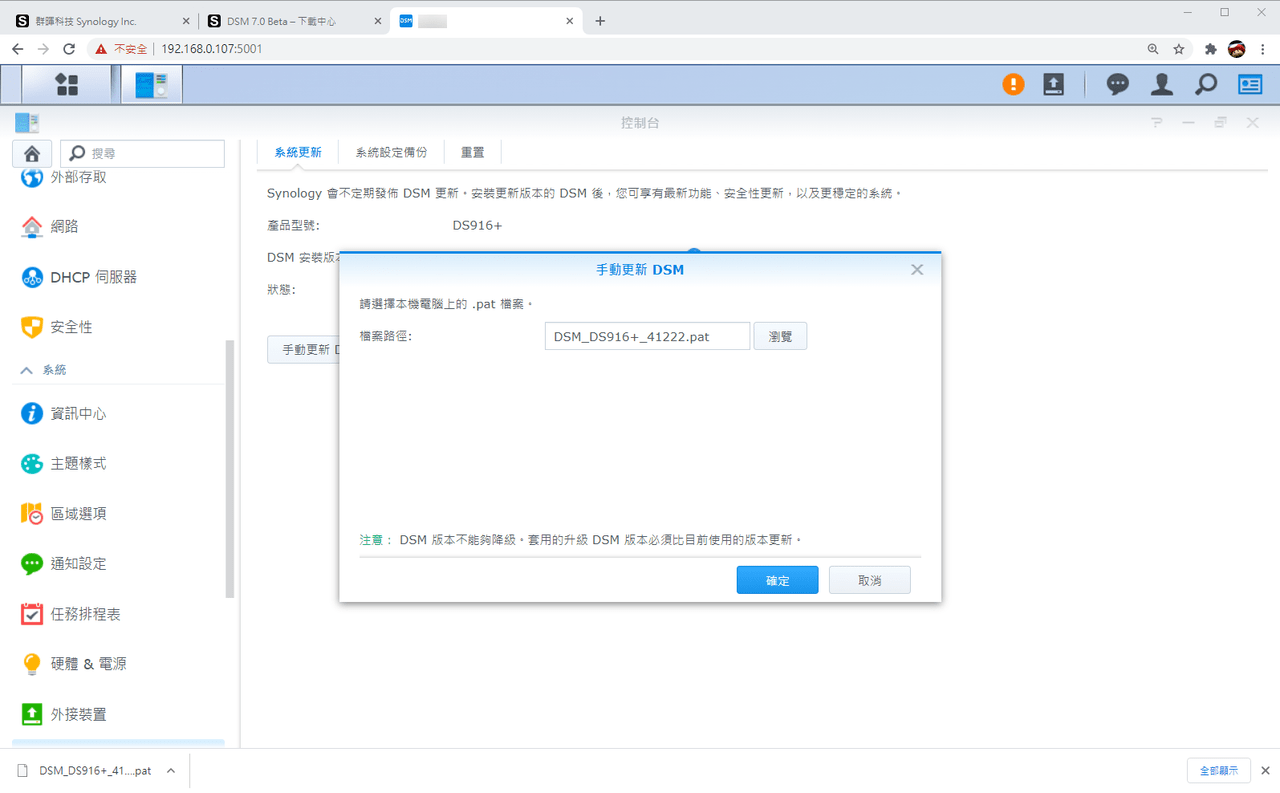Open the widgets panel icon
The width and height of the screenshot is (1280, 793).
click(1250, 85)
